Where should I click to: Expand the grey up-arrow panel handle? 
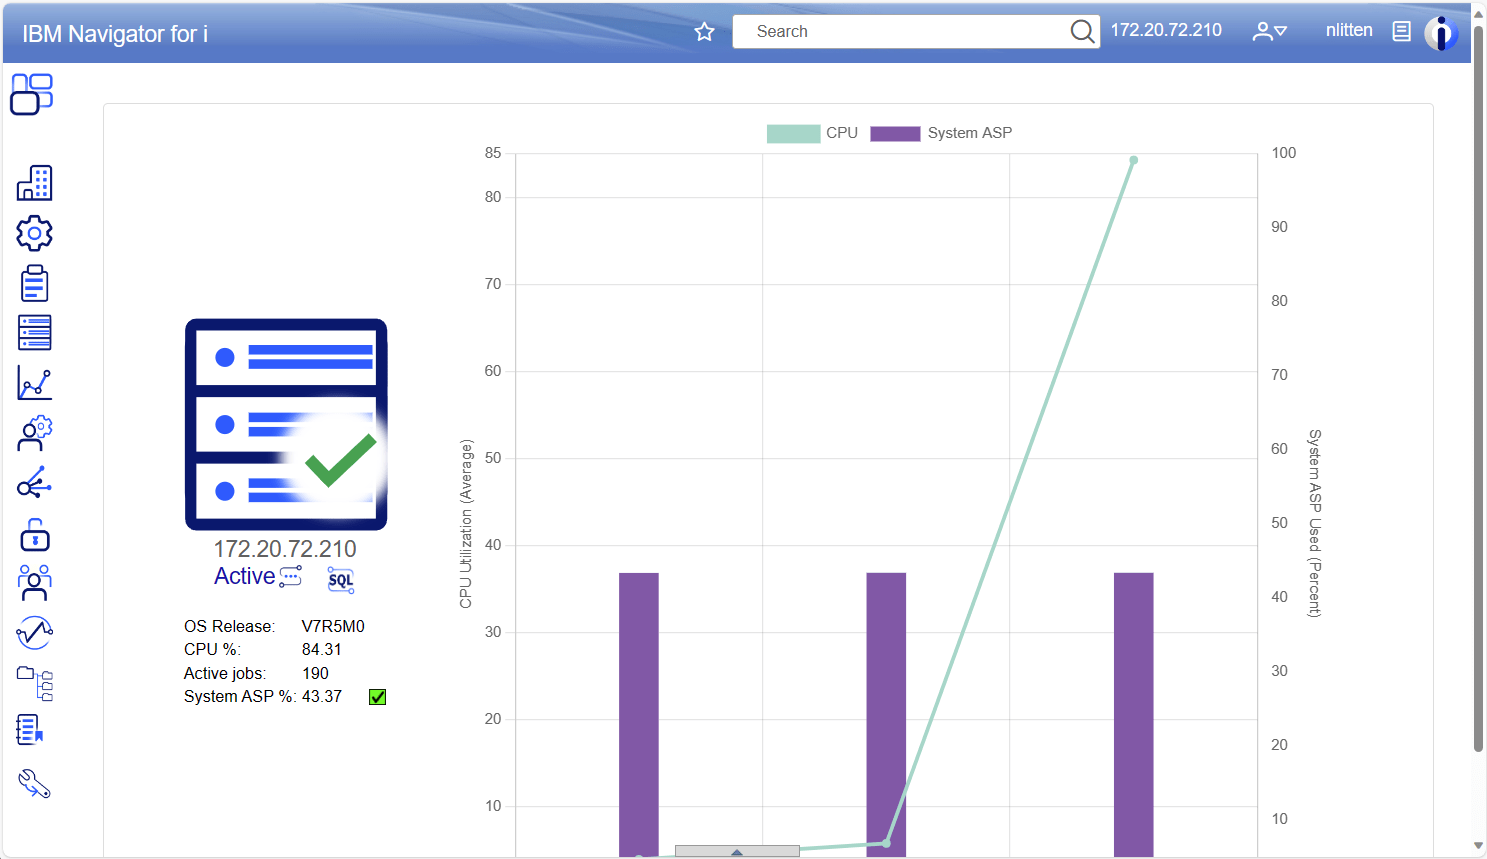(737, 851)
